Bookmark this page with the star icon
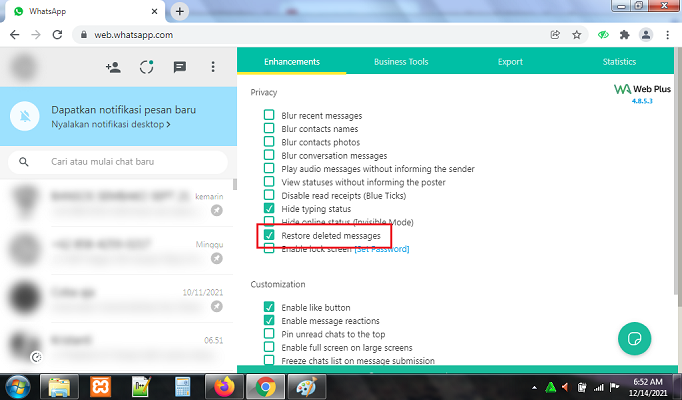The width and height of the screenshot is (682, 400). click(x=577, y=35)
